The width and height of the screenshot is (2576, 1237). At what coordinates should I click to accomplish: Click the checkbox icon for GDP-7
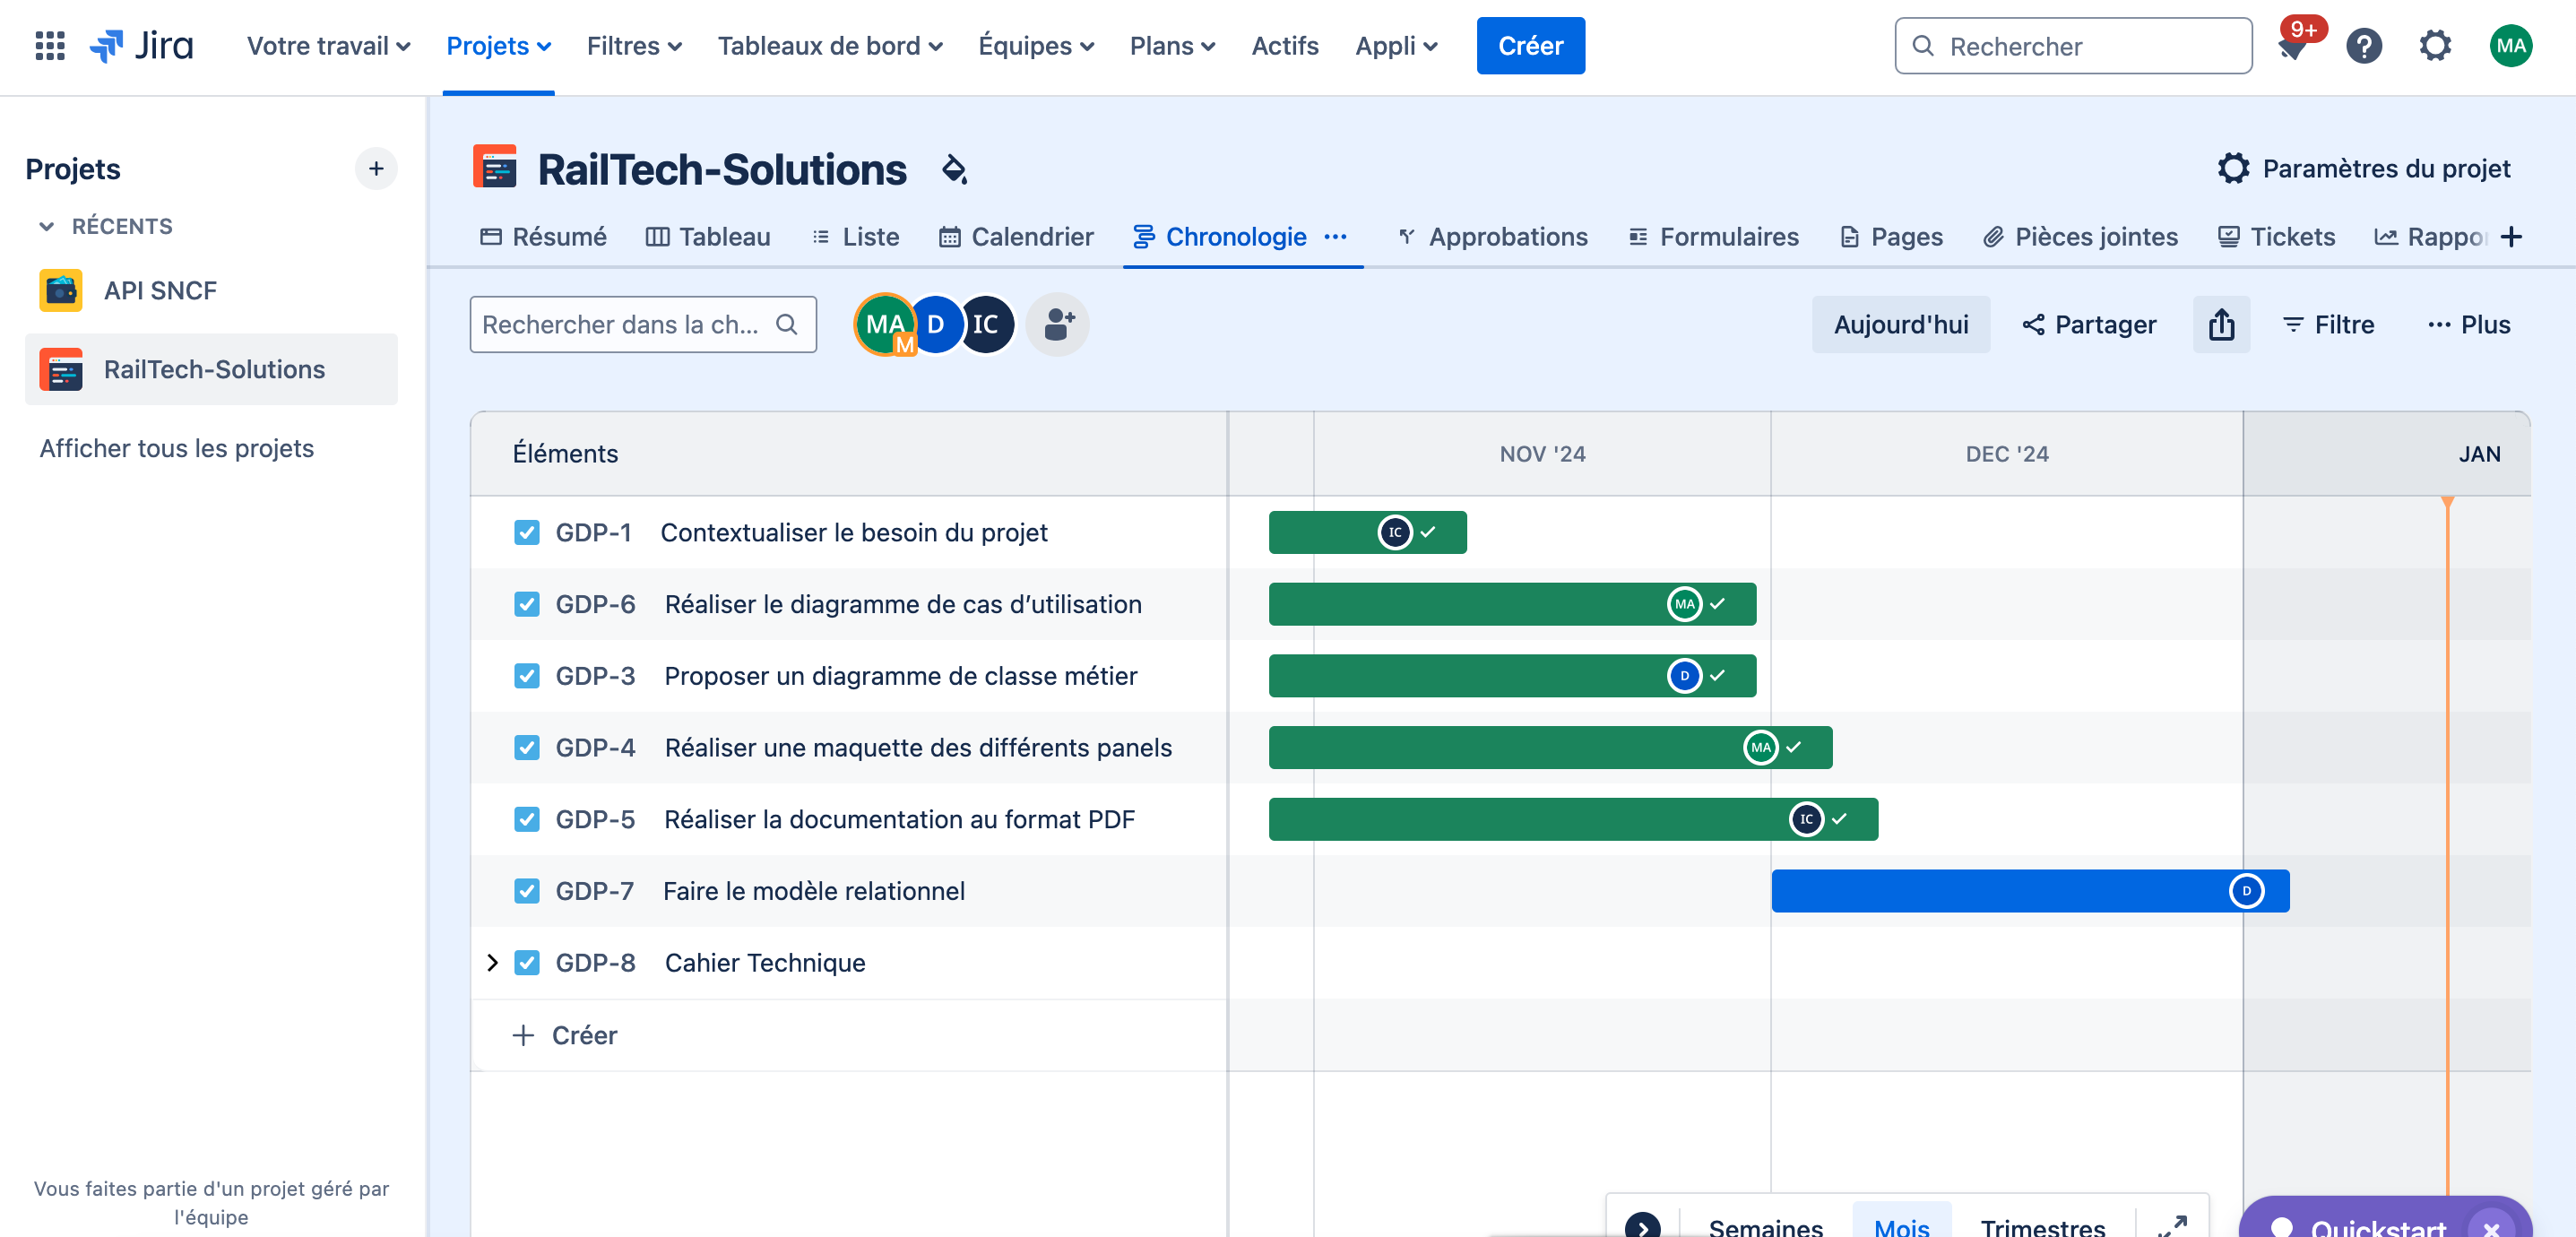click(x=527, y=890)
